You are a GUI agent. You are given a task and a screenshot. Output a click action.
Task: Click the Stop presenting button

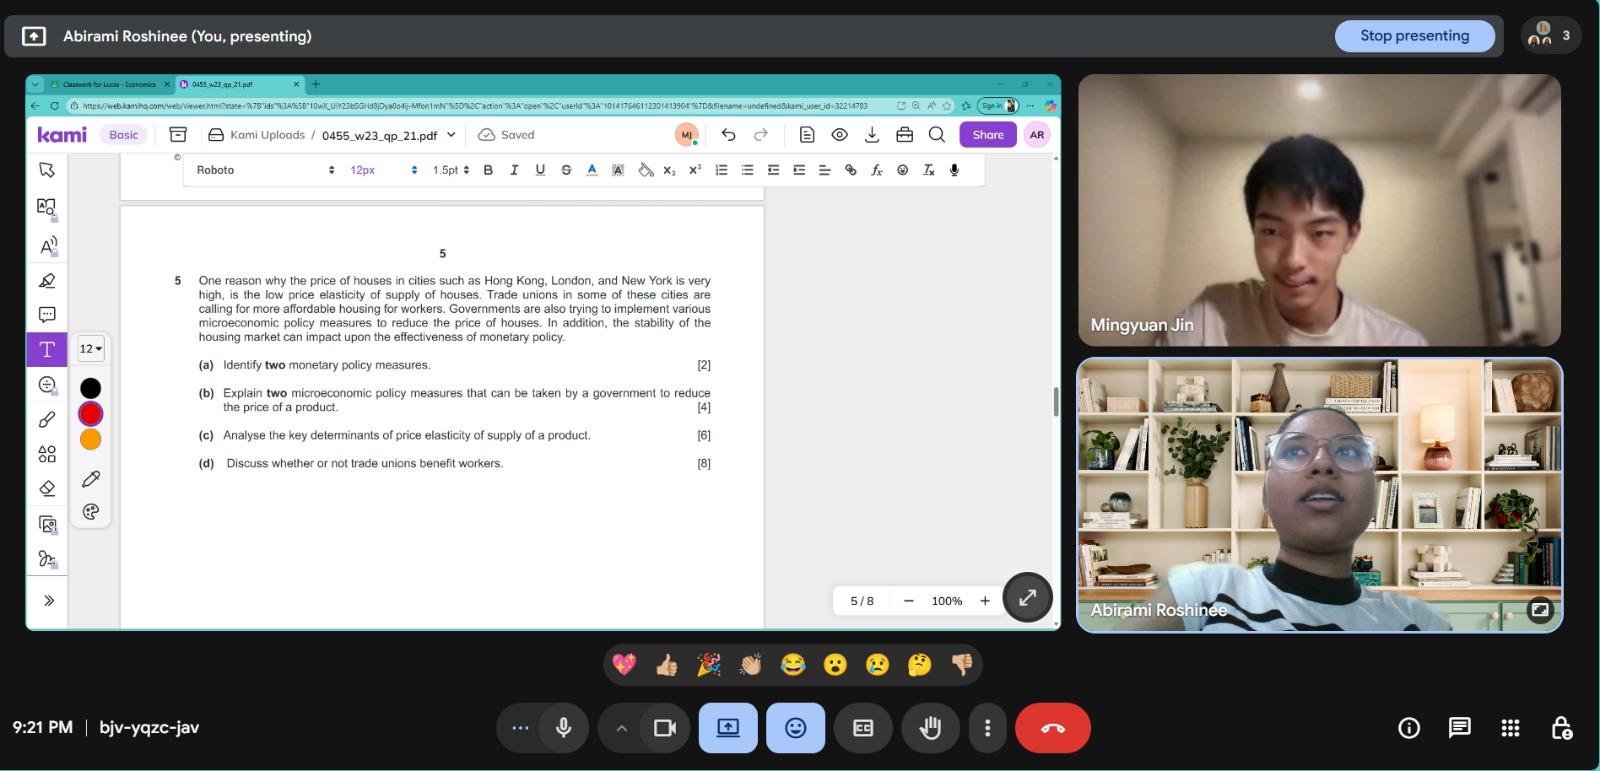[x=1414, y=36]
